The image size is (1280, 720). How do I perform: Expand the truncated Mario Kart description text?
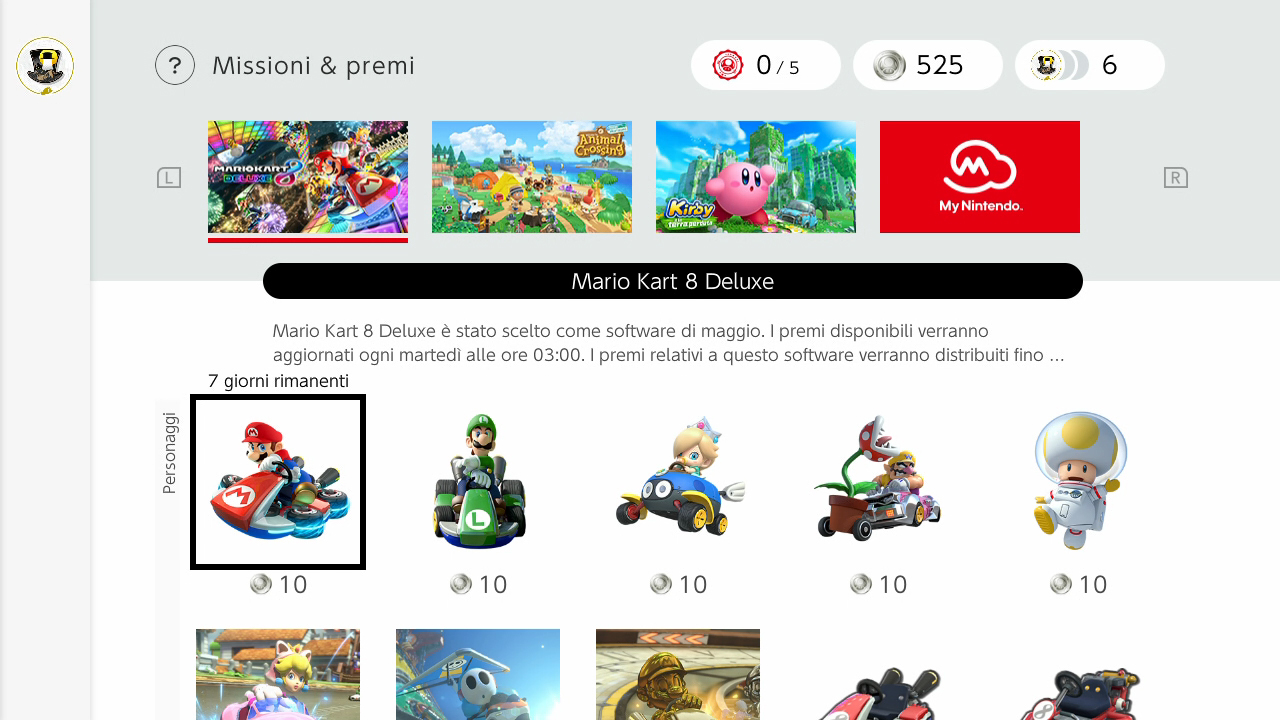668,343
